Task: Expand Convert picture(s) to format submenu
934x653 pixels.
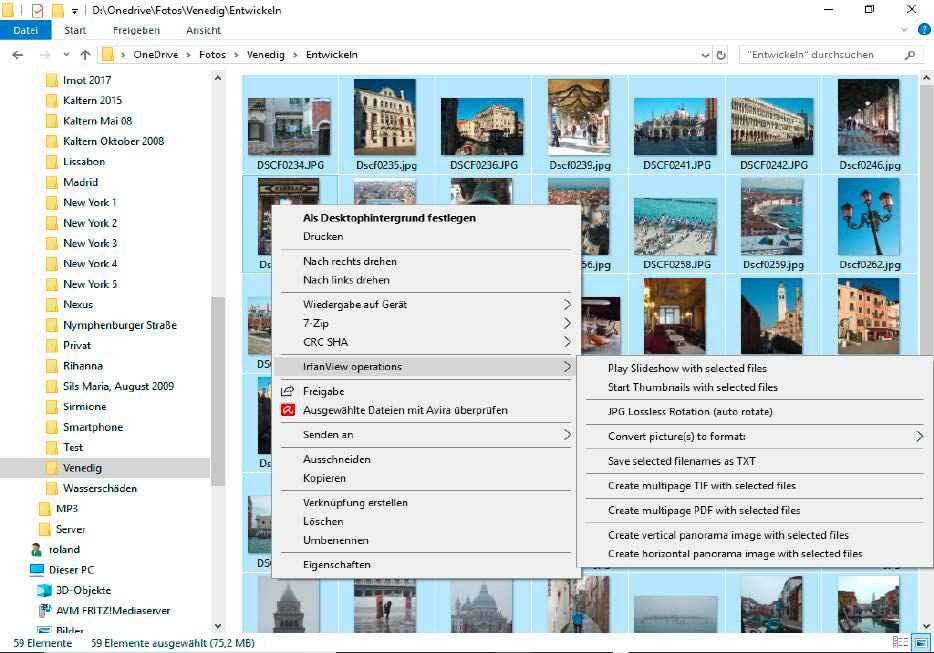Action: click(x=919, y=436)
